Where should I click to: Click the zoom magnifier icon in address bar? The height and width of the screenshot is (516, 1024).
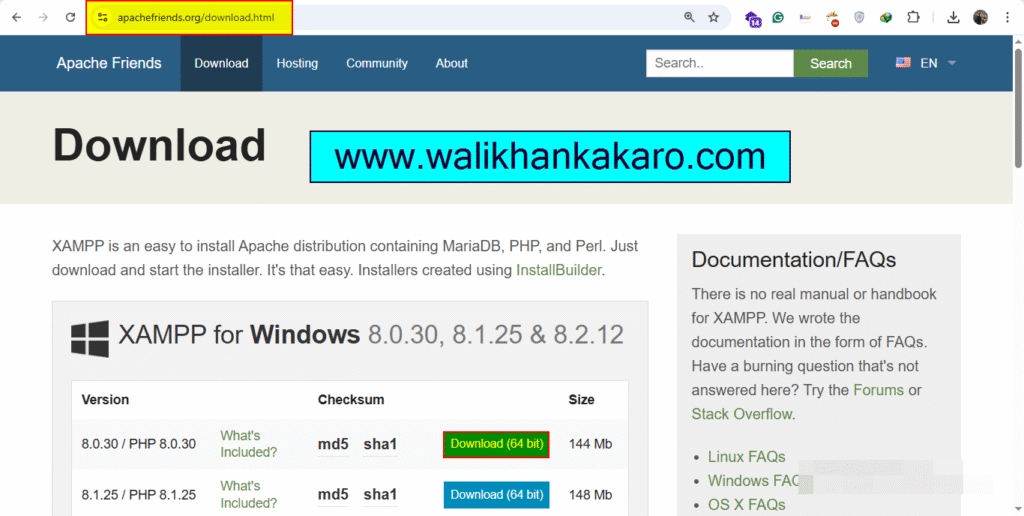pyautogui.click(x=689, y=18)
